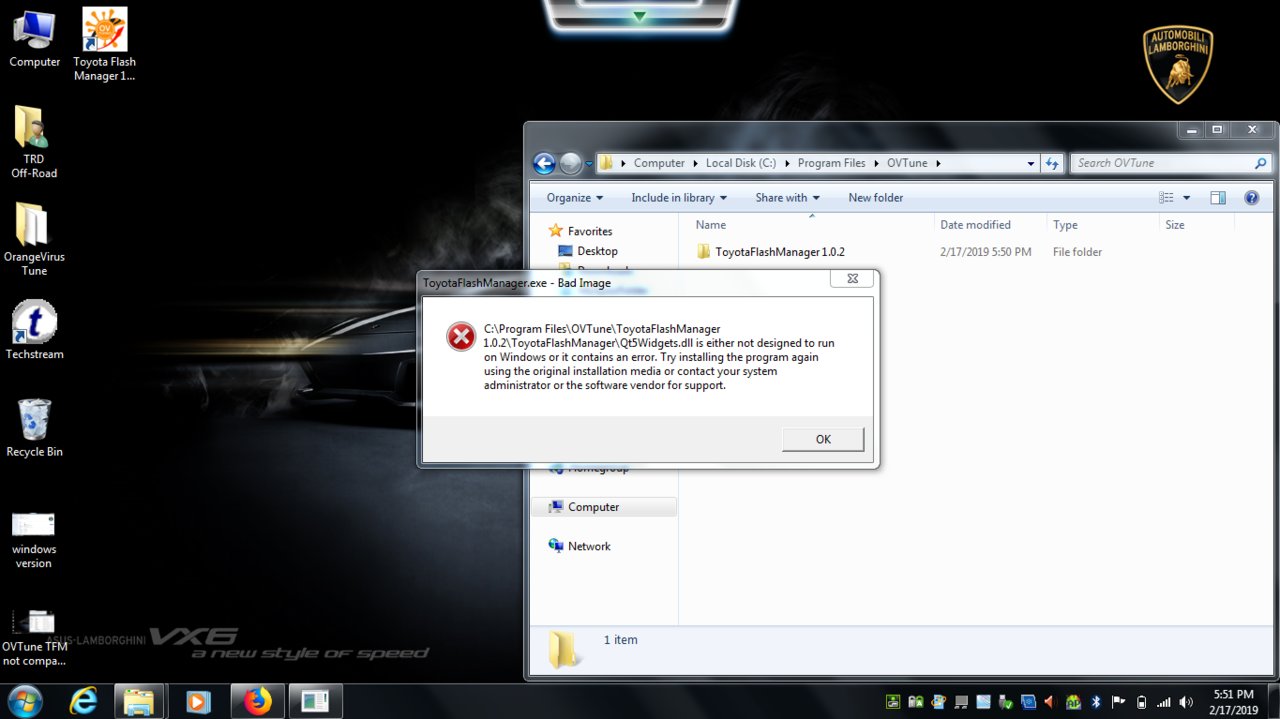Select the 'OVTune TFM not compa...' desktop file
Viewport: 1280px width, 719px height.
[x=34, y=638]
